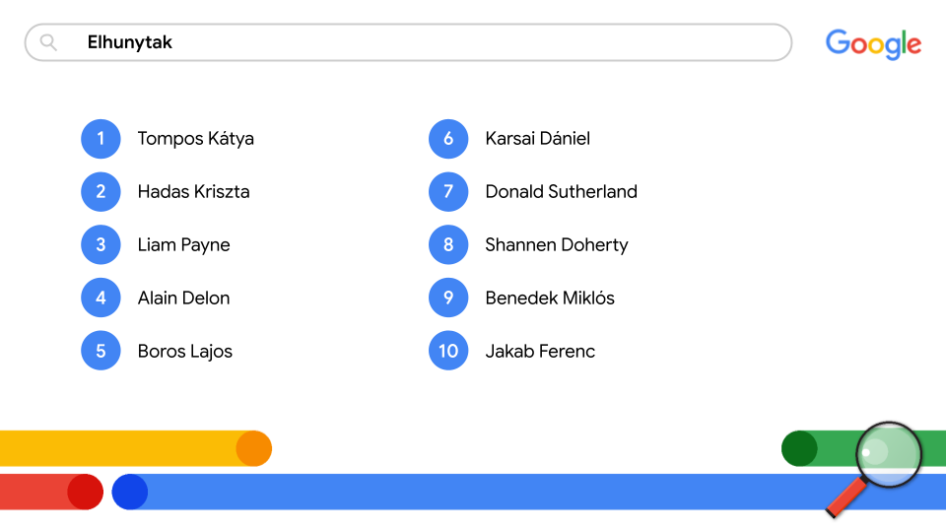This screenshot has width=946, height=532.
Task: Select the Liam Payne entry
Action: (x=184, y=245)
